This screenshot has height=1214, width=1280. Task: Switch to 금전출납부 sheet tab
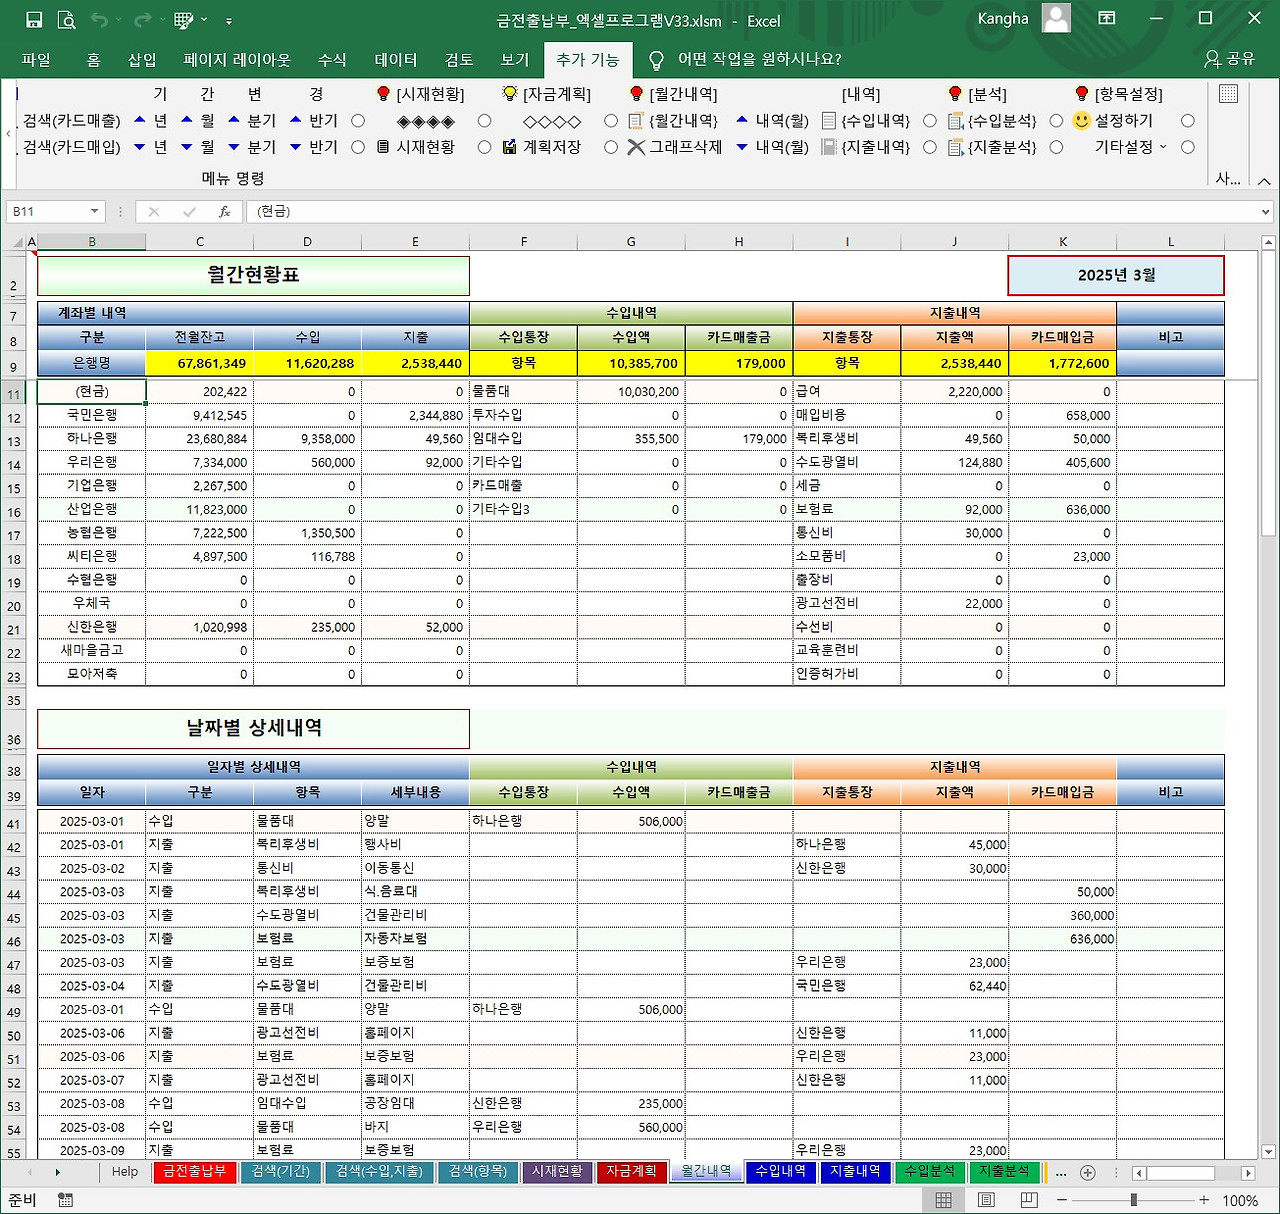pos(195,1172)
